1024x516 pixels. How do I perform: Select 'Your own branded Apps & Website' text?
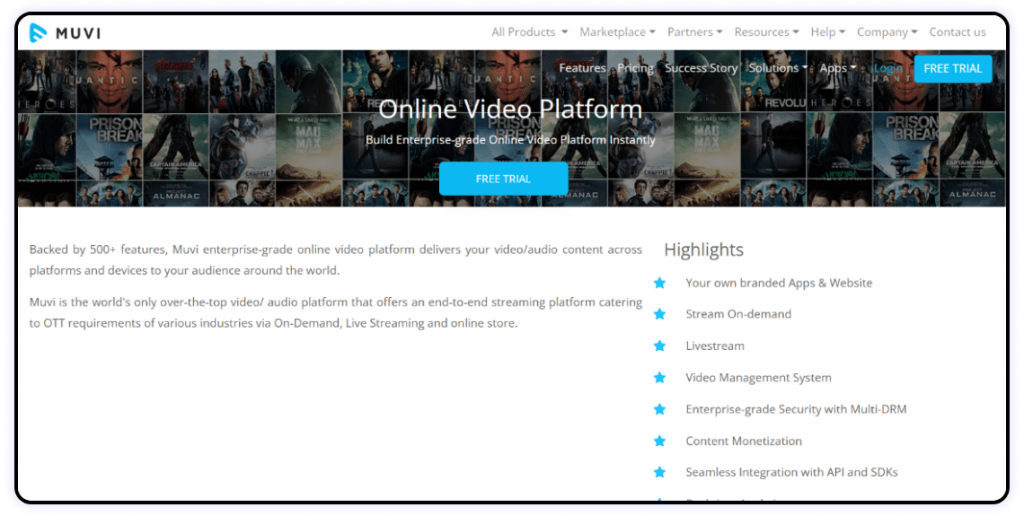pos(778,283)
